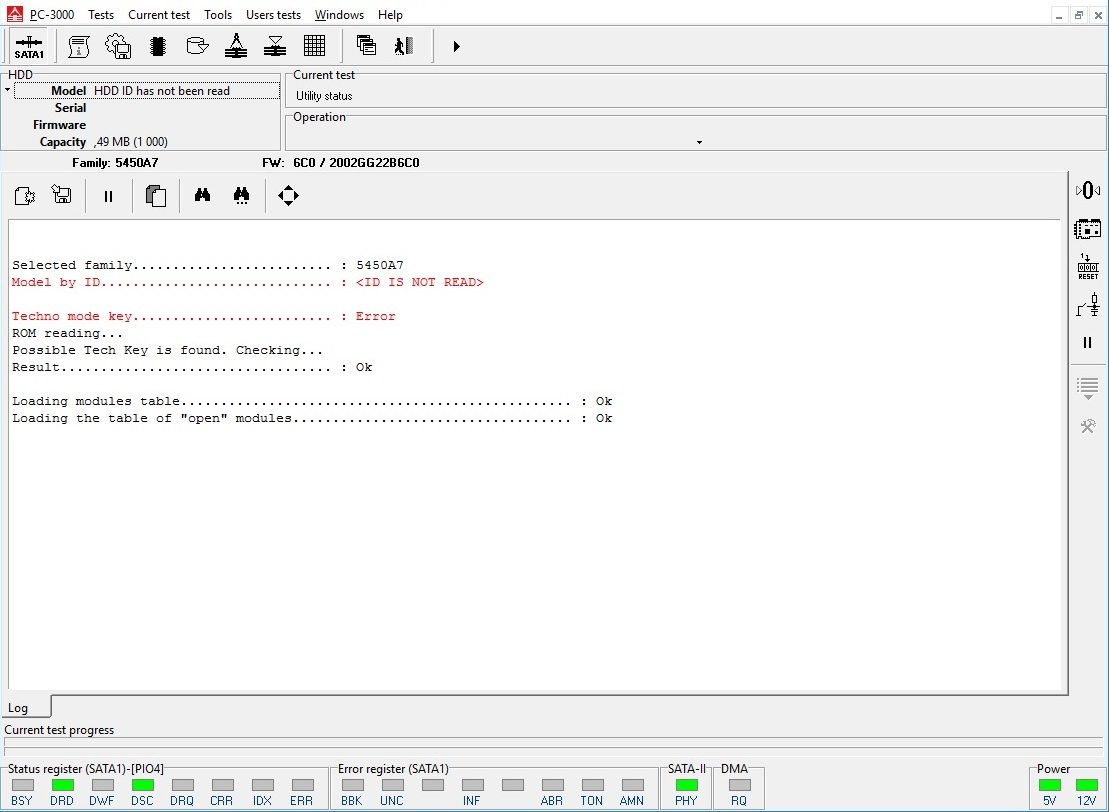Click the triangle over stacked lines icon
The height and width of the screenshot is (812, 1109).
click(x=274, y=47)
